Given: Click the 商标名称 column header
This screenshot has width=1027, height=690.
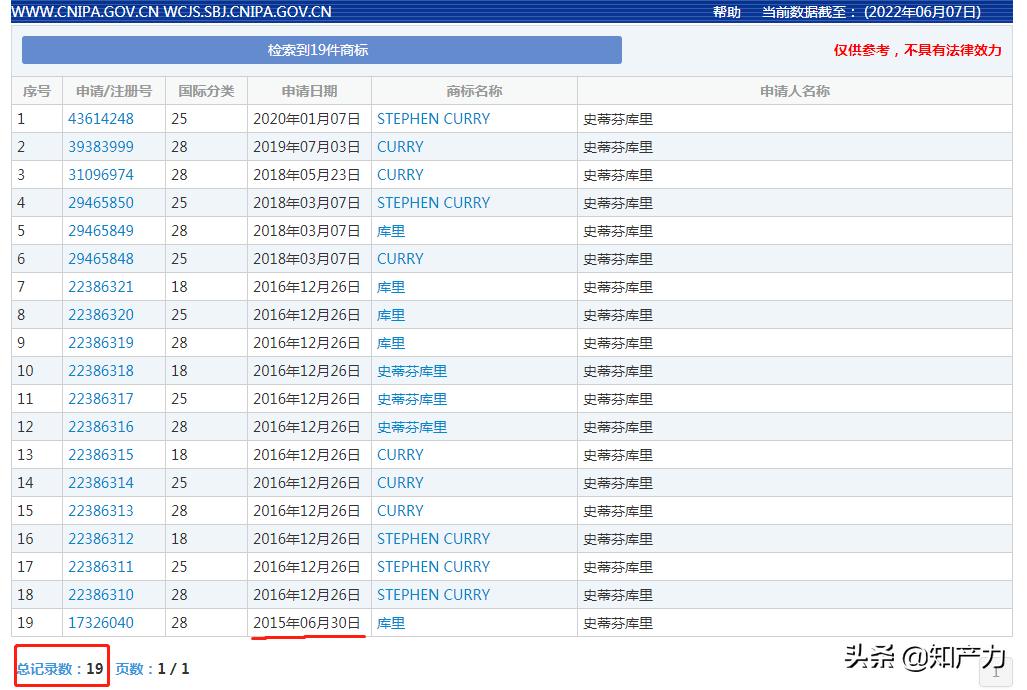Looking at the screenshot, I should (x=474, y=91).
